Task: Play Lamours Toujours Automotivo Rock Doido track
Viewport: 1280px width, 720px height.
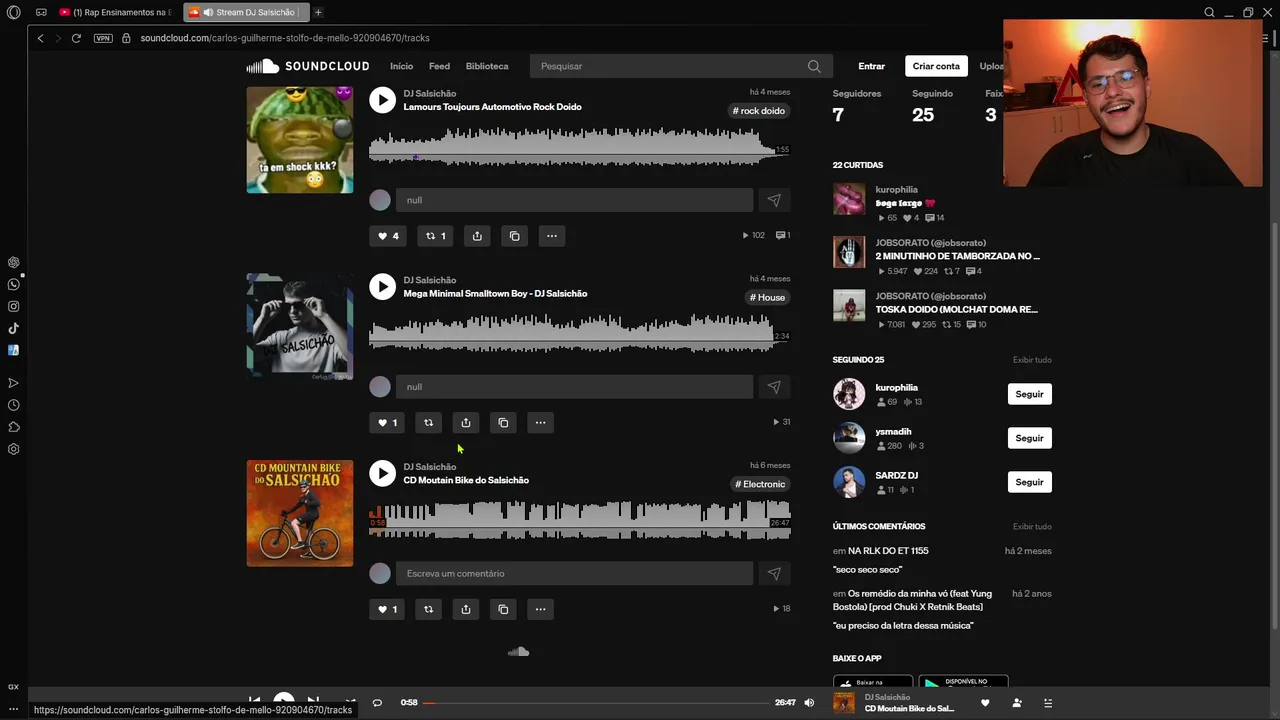Action: pos(382,100)
